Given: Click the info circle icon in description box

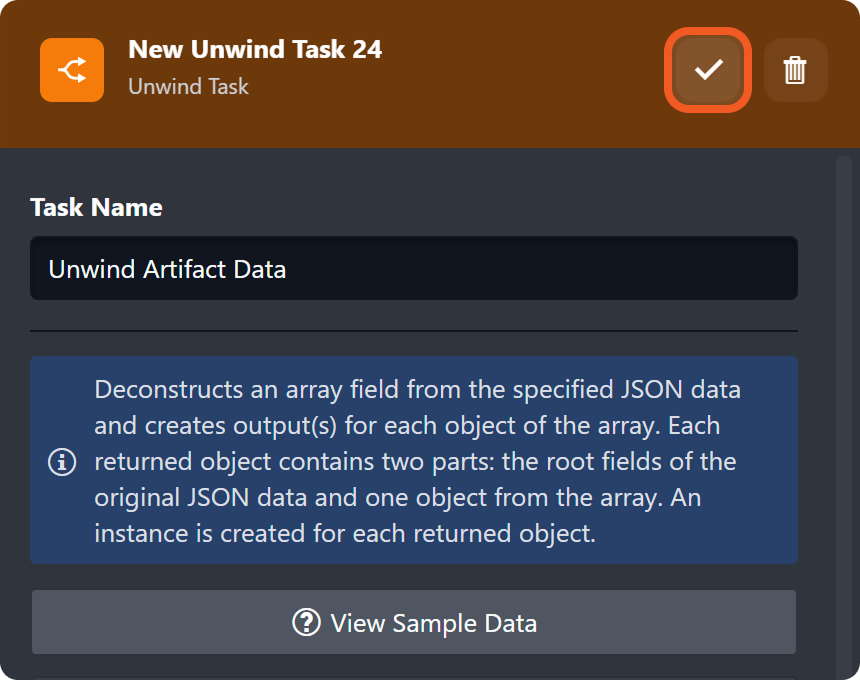Looking at the screenshot, I should point(62,462).
